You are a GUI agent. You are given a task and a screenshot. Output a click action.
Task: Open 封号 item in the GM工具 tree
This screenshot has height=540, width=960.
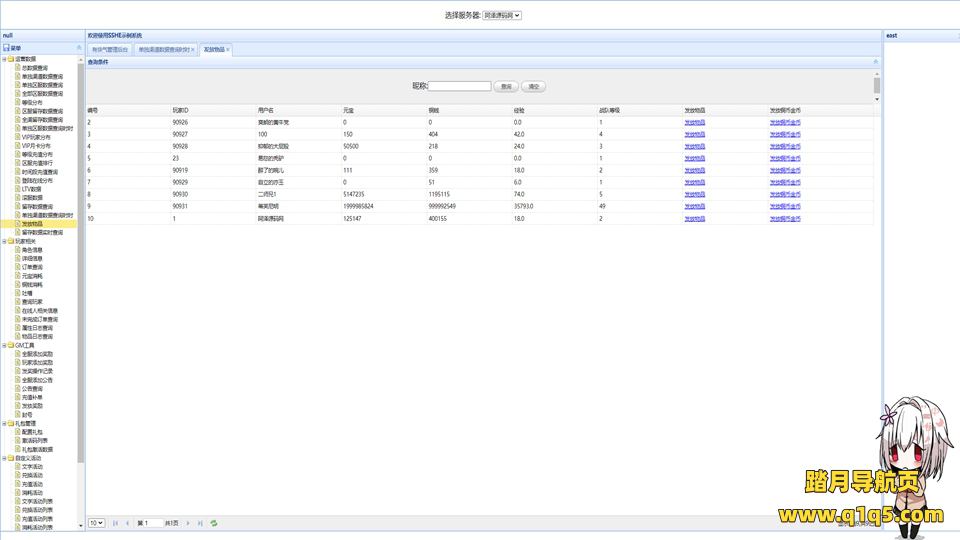[26, 415]
